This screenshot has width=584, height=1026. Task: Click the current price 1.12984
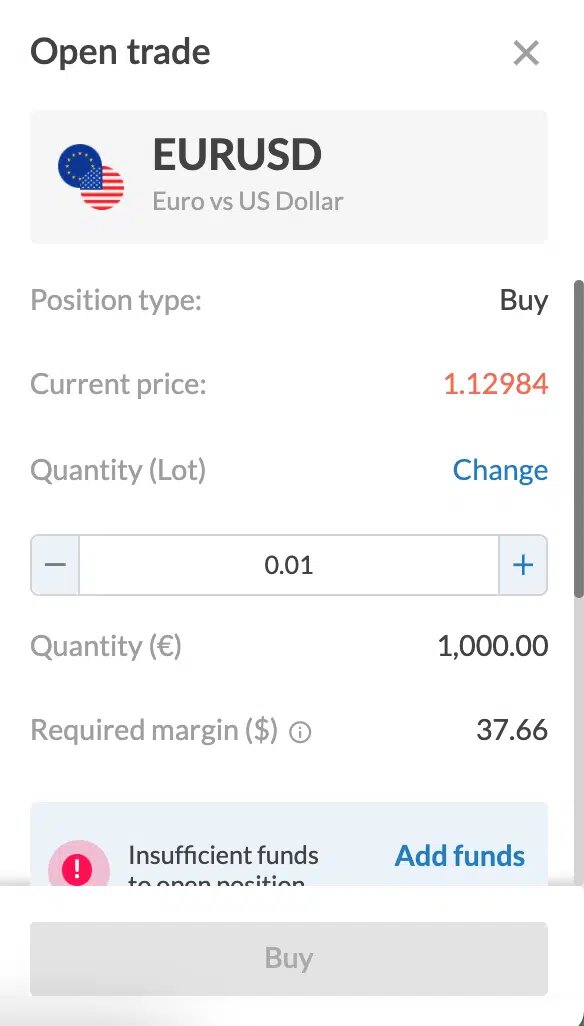496,384
